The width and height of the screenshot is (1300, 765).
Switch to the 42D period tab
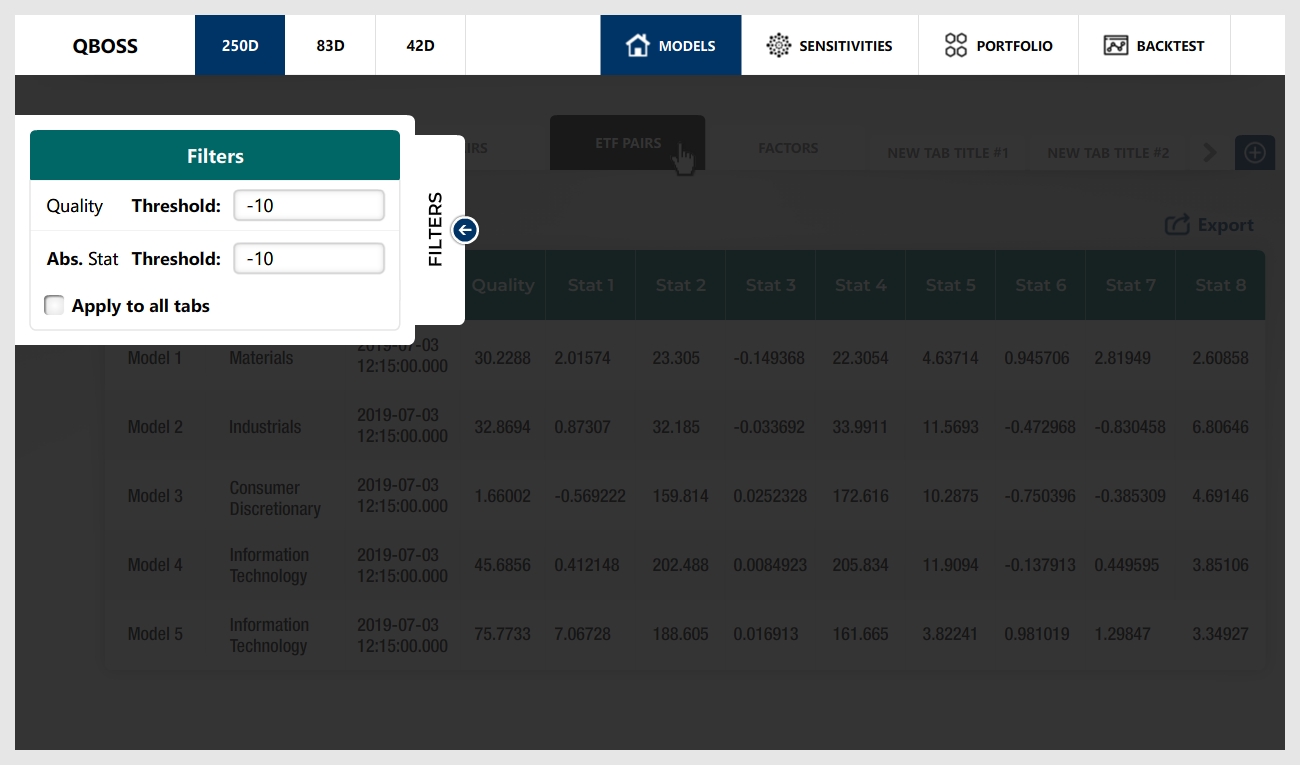tap(420, 45)
